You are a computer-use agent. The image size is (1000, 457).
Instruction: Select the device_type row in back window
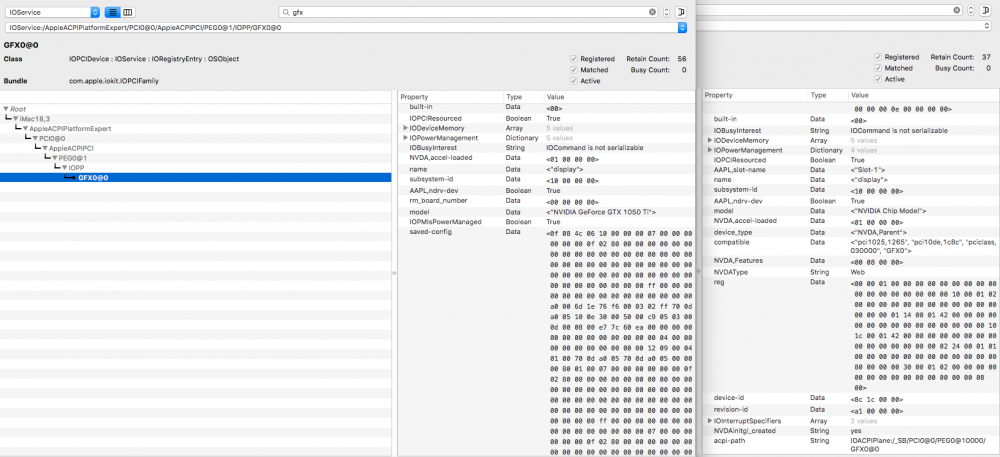click(851, 232)
